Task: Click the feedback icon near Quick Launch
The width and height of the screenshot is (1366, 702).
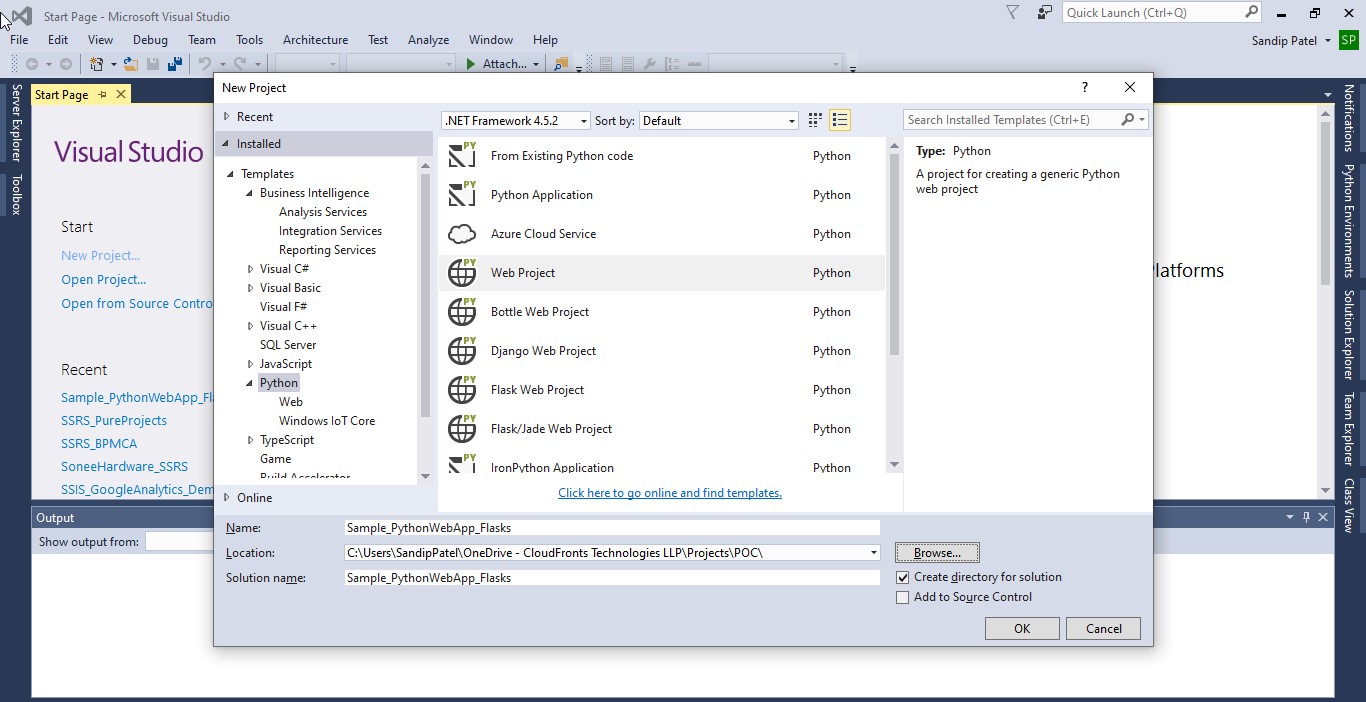Action: point(1045,13)
